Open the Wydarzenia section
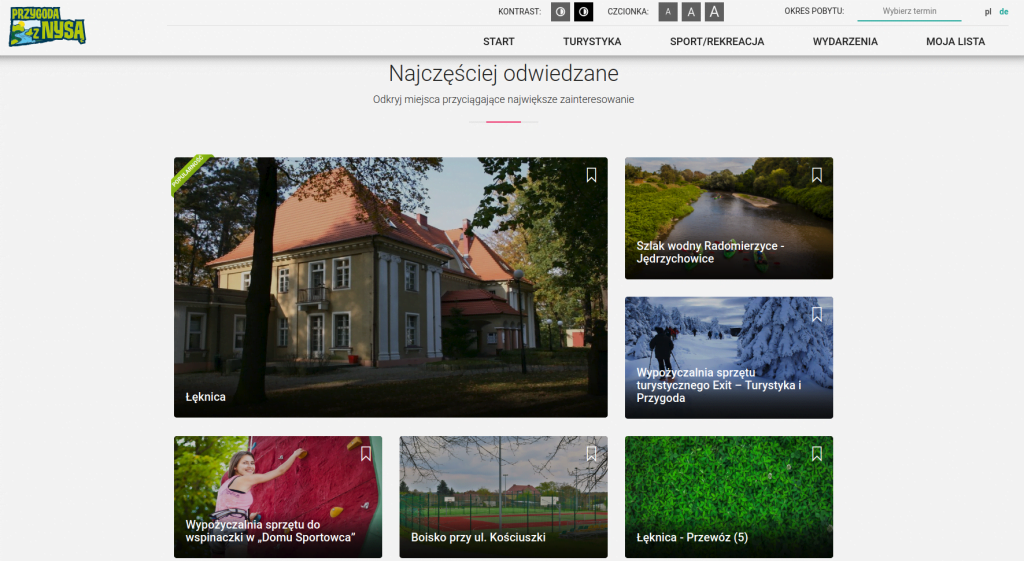This screenshot has width=1024, height=561. pyautogui.click(x=845, y=42)
